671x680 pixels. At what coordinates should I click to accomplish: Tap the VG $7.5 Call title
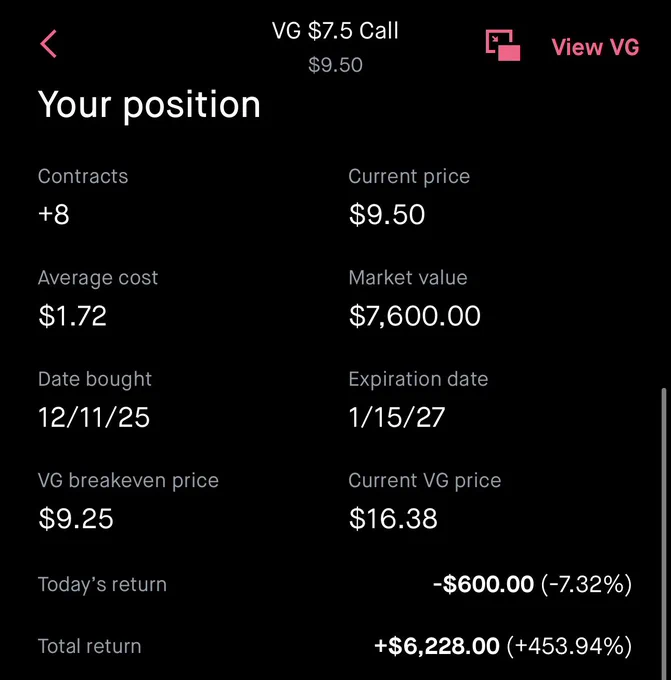tap(335, 31)
